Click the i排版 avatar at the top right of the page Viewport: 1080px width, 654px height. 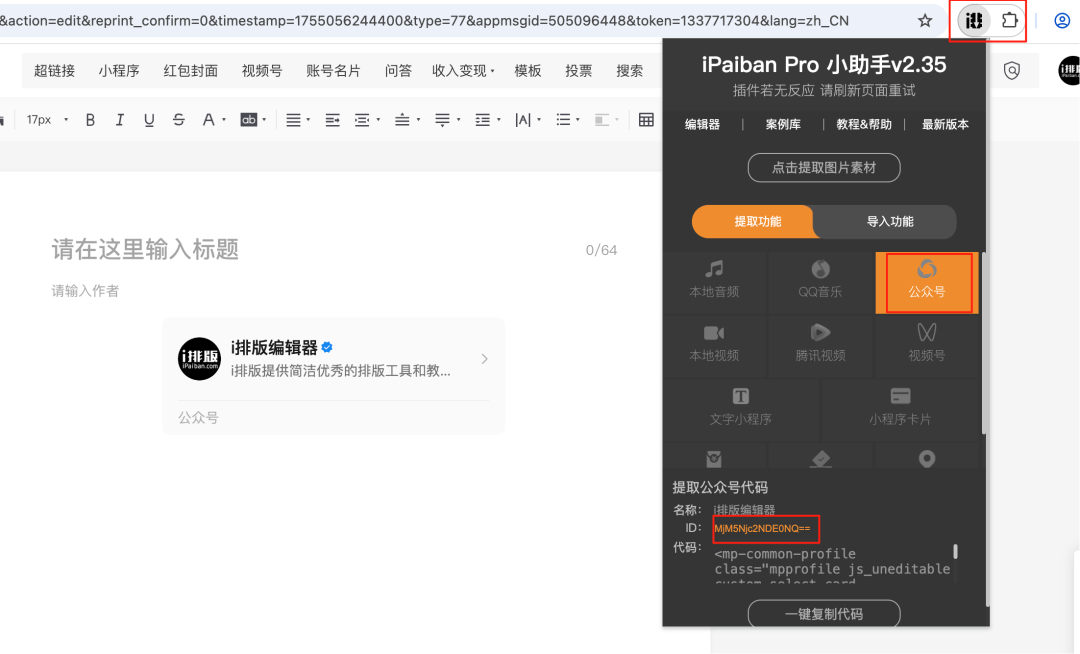coord(1069,70)
